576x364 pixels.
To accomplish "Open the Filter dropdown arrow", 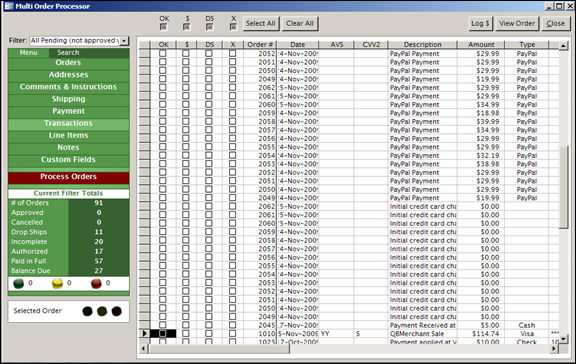I will 124,41.
